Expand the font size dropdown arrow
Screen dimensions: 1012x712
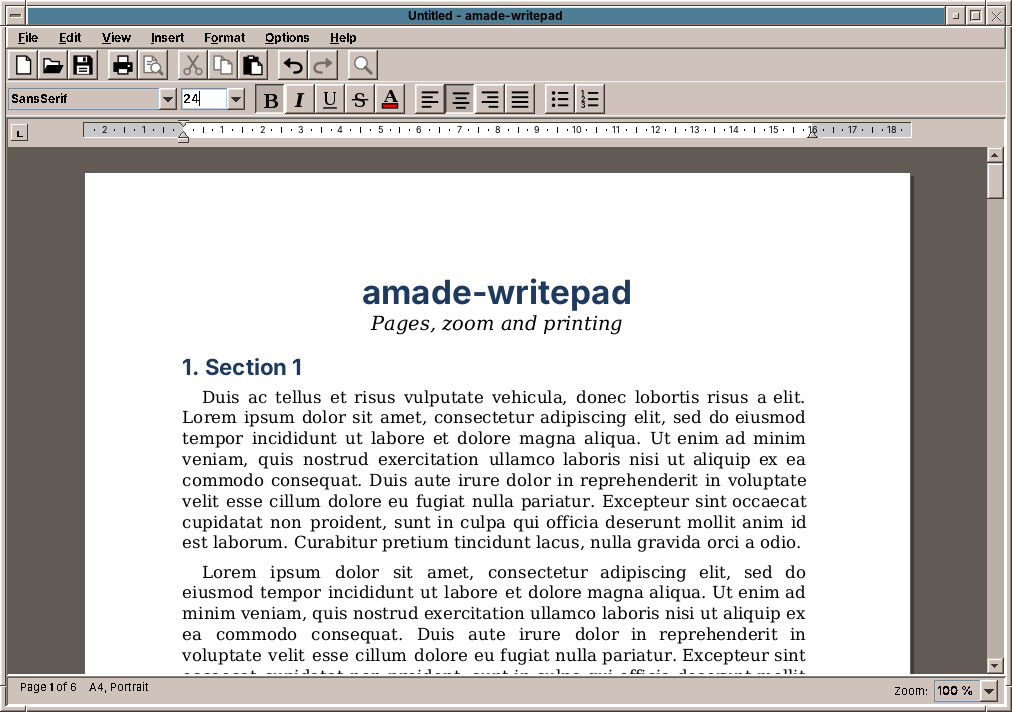(x=236, y=99)
